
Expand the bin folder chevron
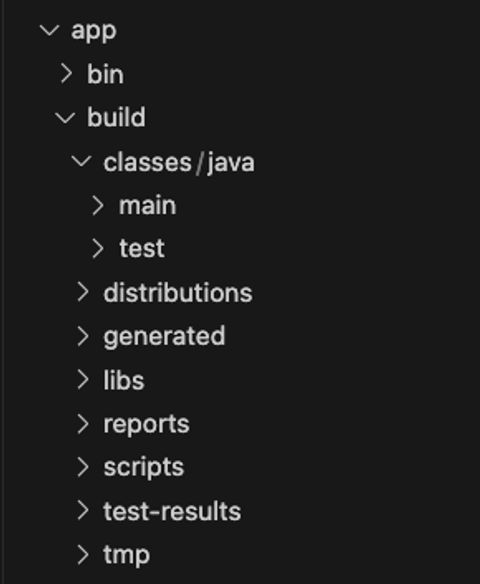(67, 73)
